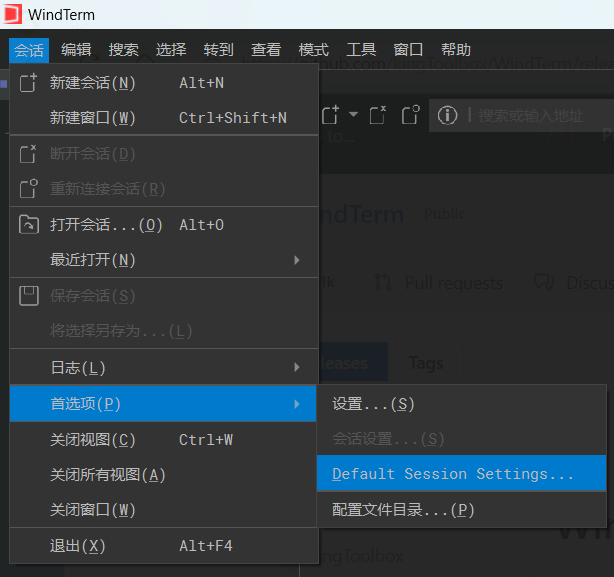Choose 关闭视图(C) menu entry
The image size is (614, 577).
click(164, 440)
